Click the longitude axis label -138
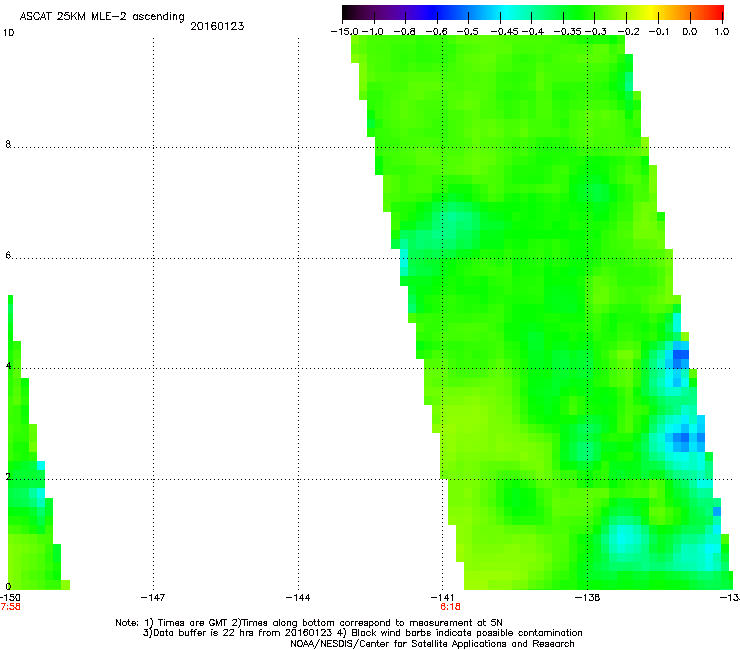This screenshot has width=740, height=650. [588, 598]
